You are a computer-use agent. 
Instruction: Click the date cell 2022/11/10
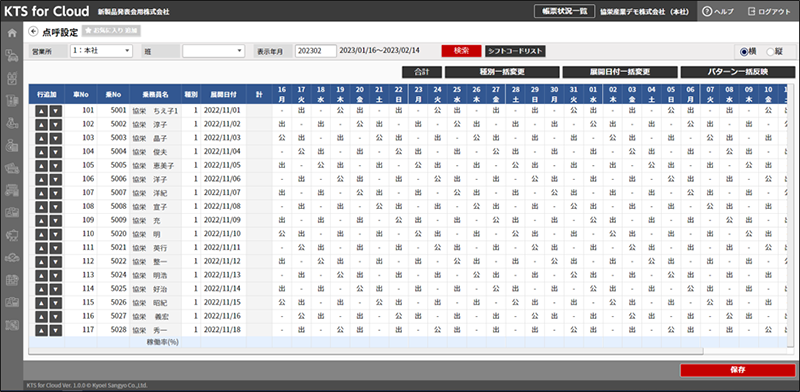click(223, 234)
